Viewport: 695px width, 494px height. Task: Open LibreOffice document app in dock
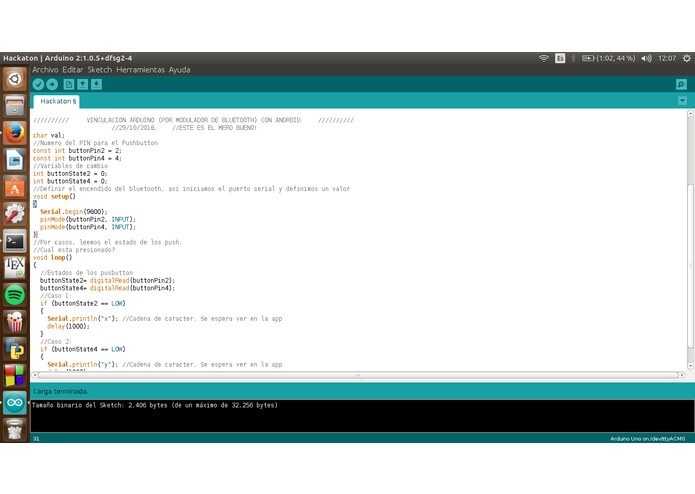(15, 160)
